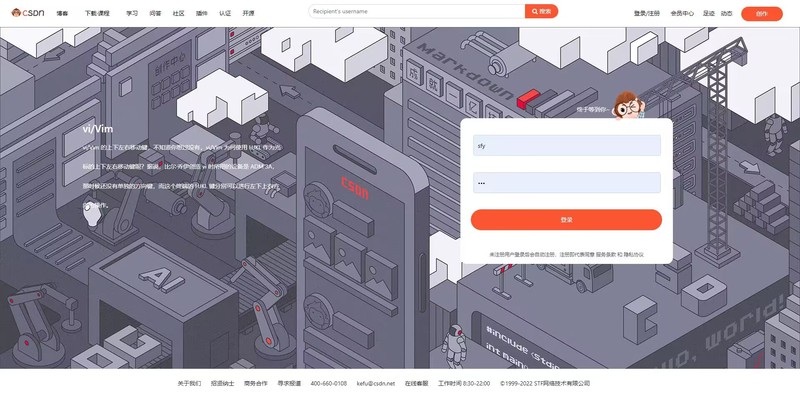Open the 下载·课程 menu item
The height and width of the screenshot is (400, 800).
click(x=97, y=14)
